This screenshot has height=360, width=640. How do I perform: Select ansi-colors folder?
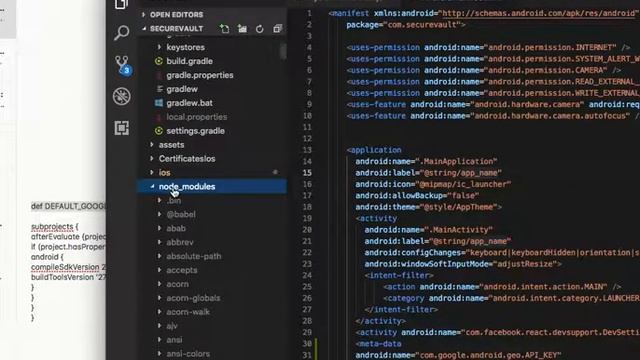(x=188, y=353)
